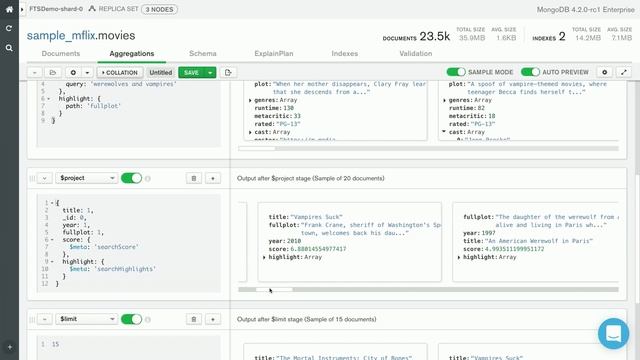
Task: Select the Aggregations tab
Action: tap(131, 53)
